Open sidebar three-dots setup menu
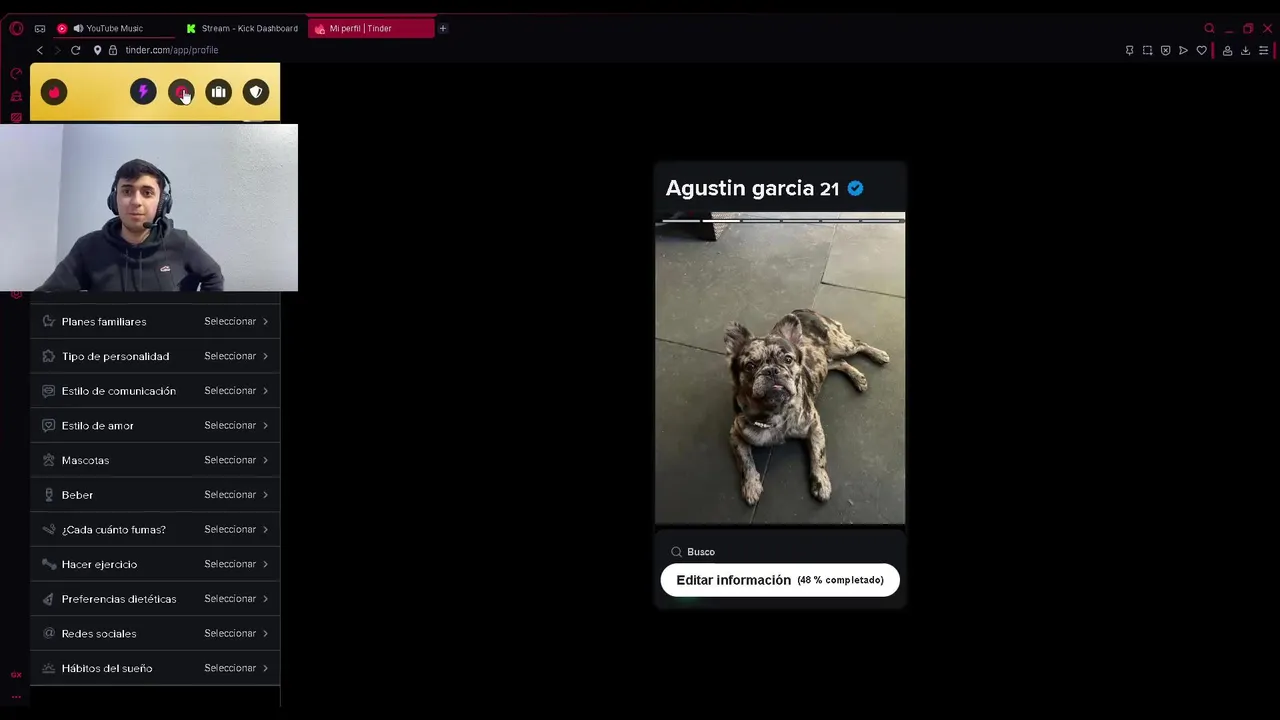This screenshot has width=1280, height=720. coord(16,696)
